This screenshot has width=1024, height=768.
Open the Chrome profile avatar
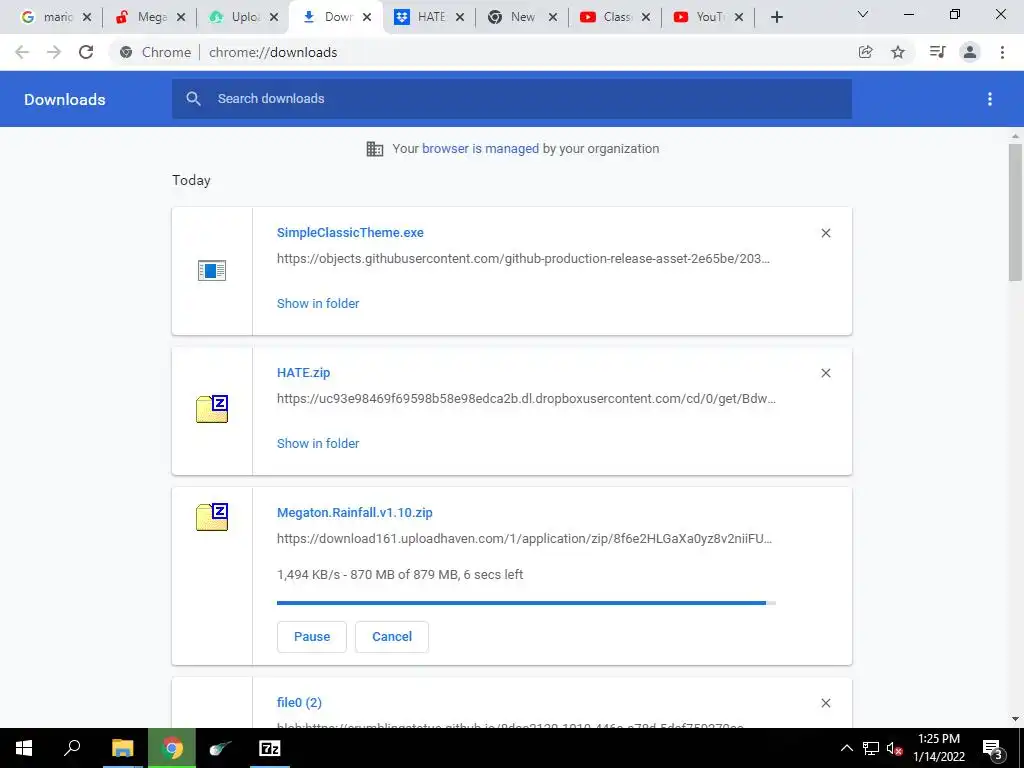(970, 52)
